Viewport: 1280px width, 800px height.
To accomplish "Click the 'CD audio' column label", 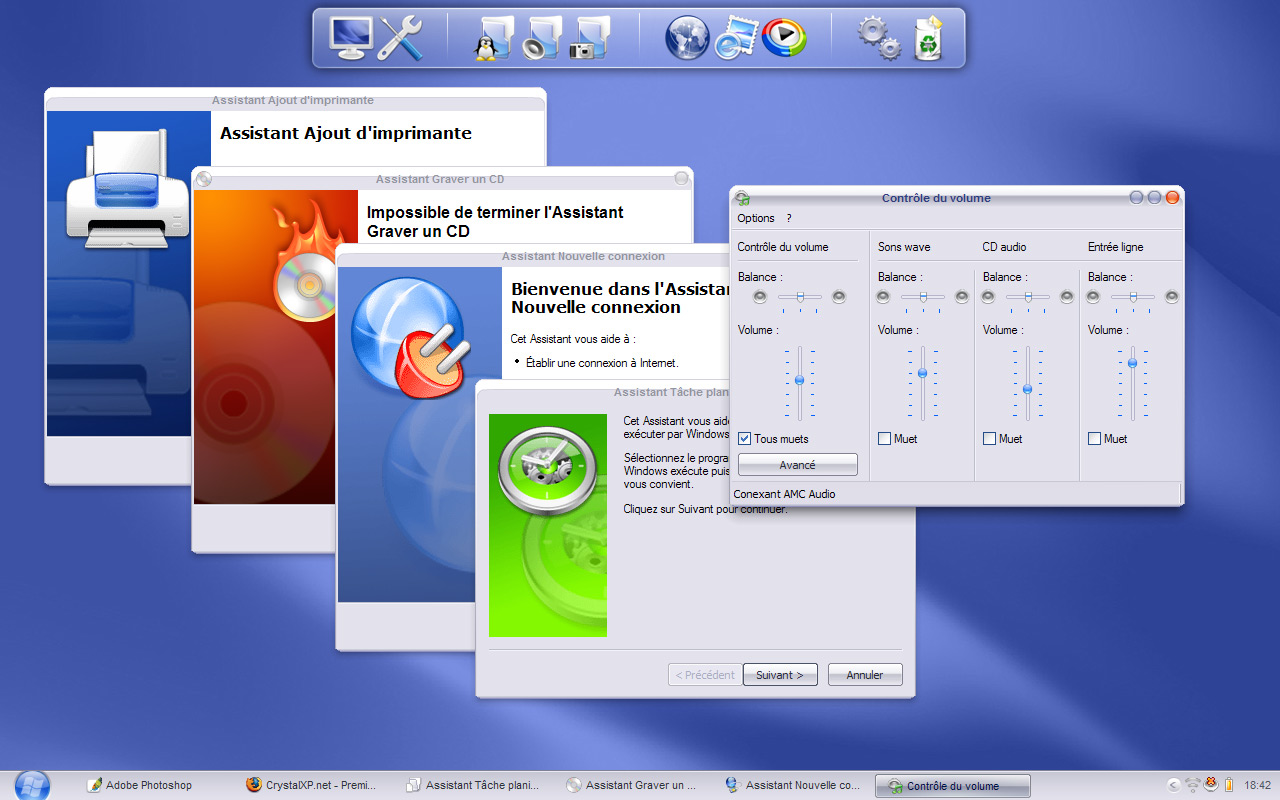I will 1004,247.
